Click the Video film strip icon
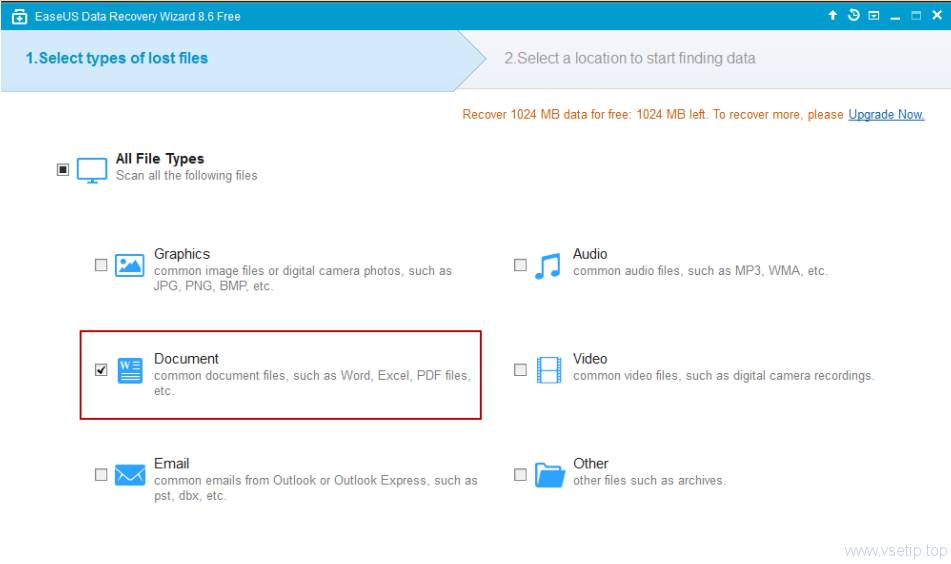The width and height of the screenshot is (951, 564). tap(549, 370)
